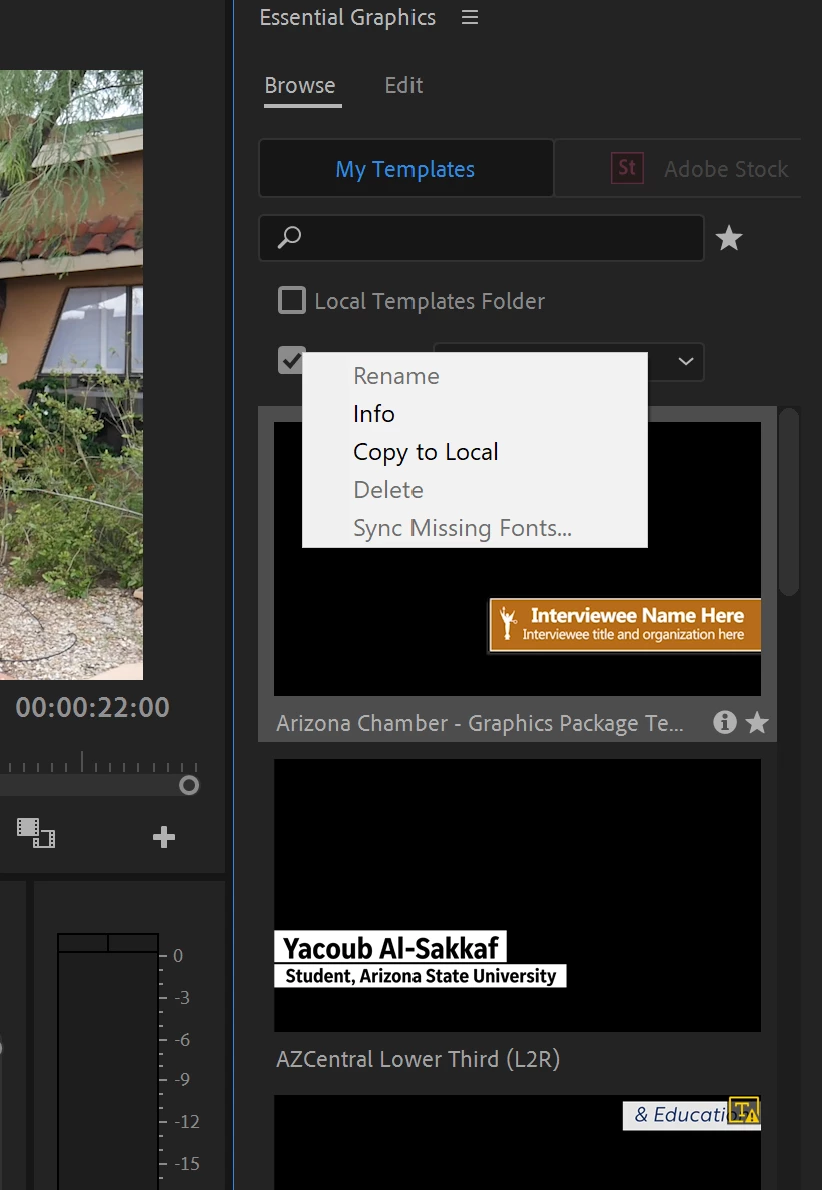Favorite the Arizona Chamber template
Image resolution: width=822 pixels, height=1190 pixels.
(x=757, y=722)
